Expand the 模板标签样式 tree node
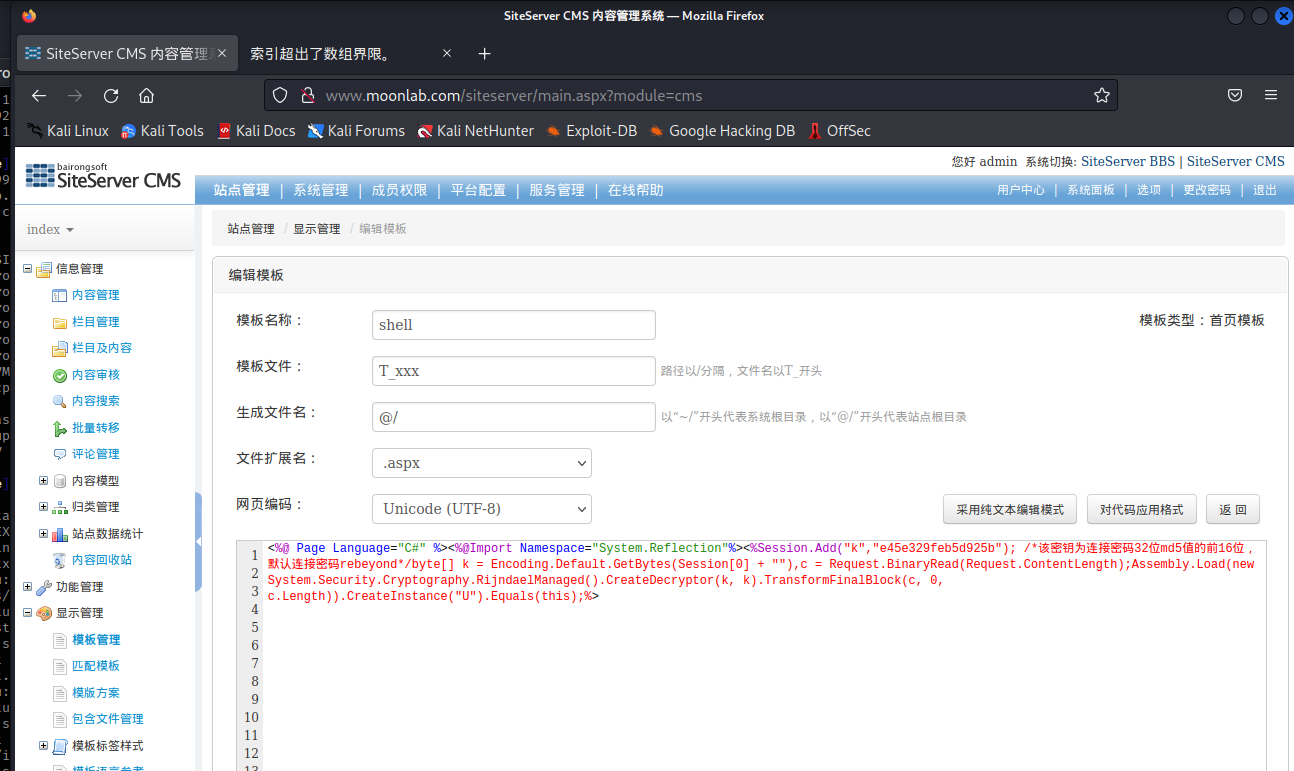This screenshot has width=1294, height=771. (43, 746)
